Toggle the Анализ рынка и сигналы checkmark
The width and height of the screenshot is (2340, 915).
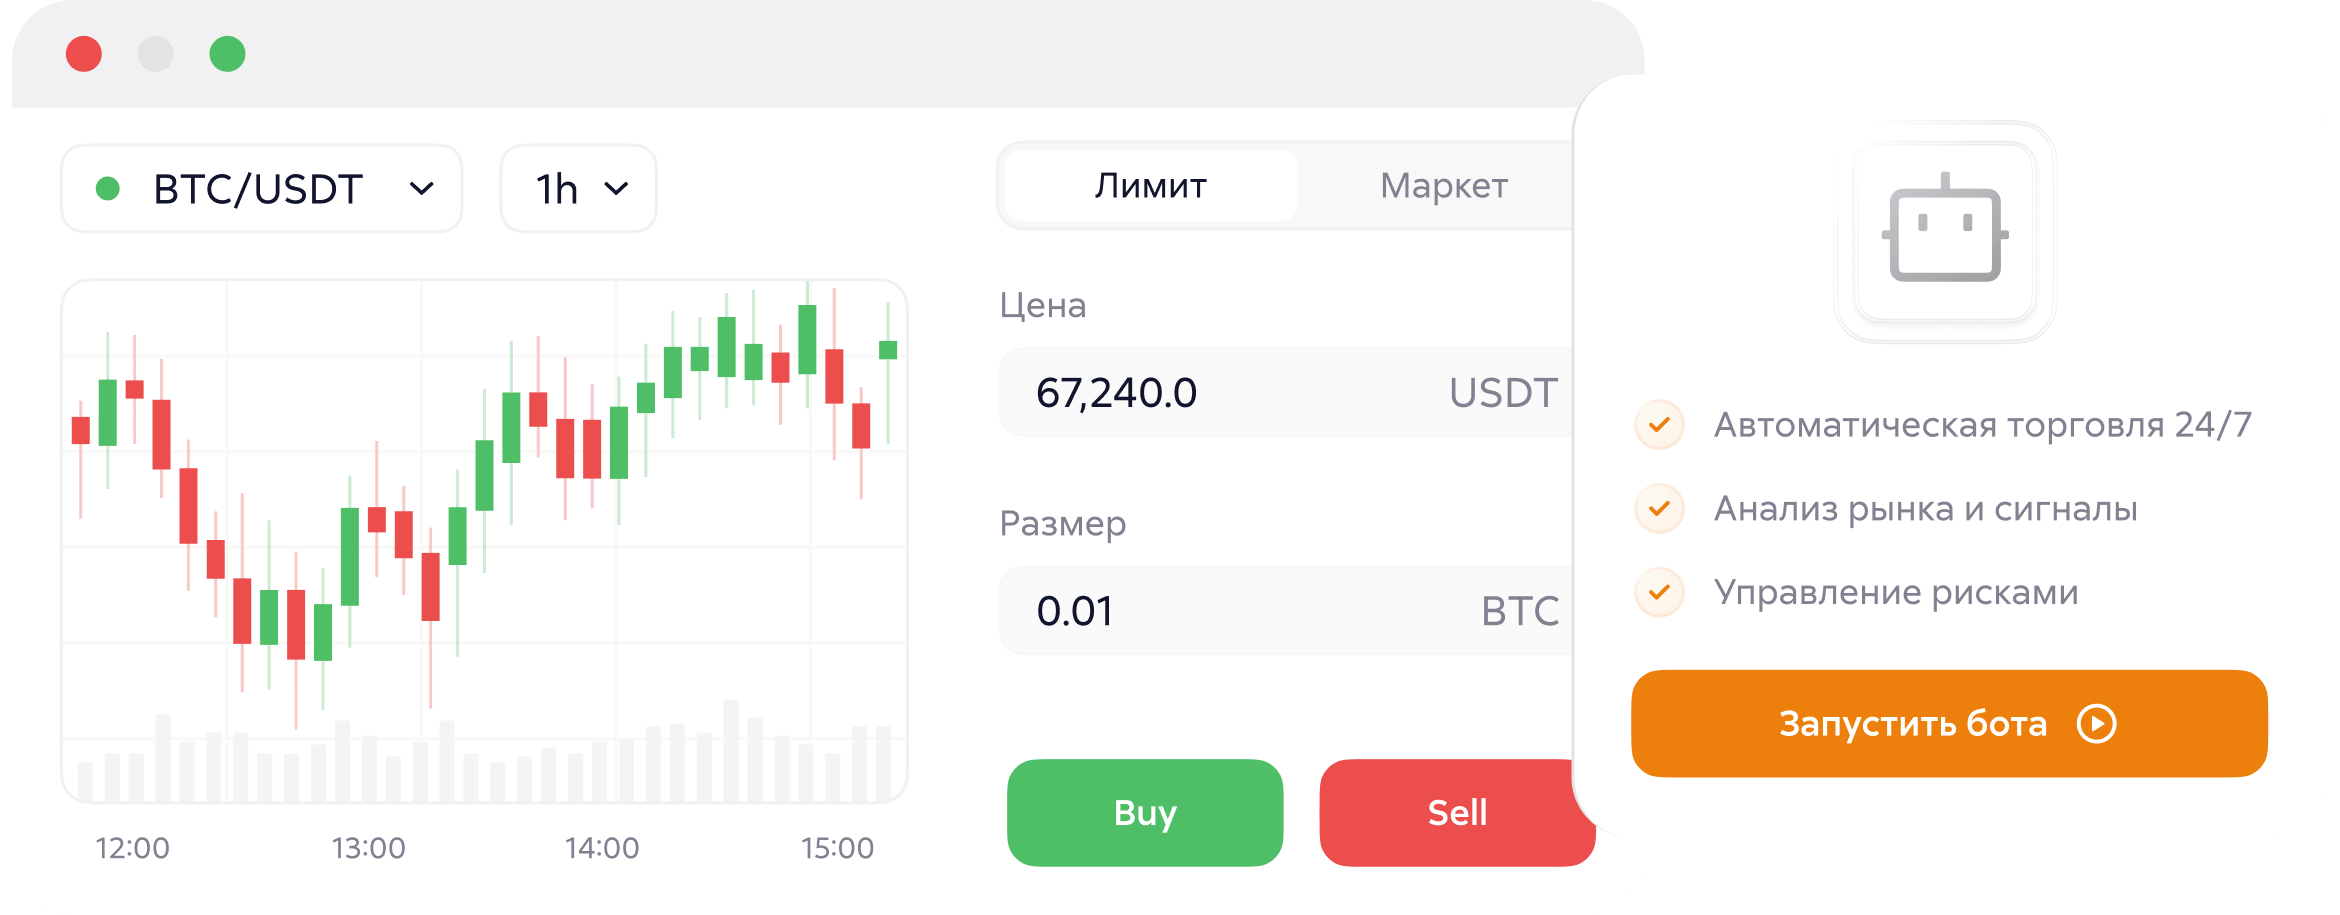(1659, 509)
